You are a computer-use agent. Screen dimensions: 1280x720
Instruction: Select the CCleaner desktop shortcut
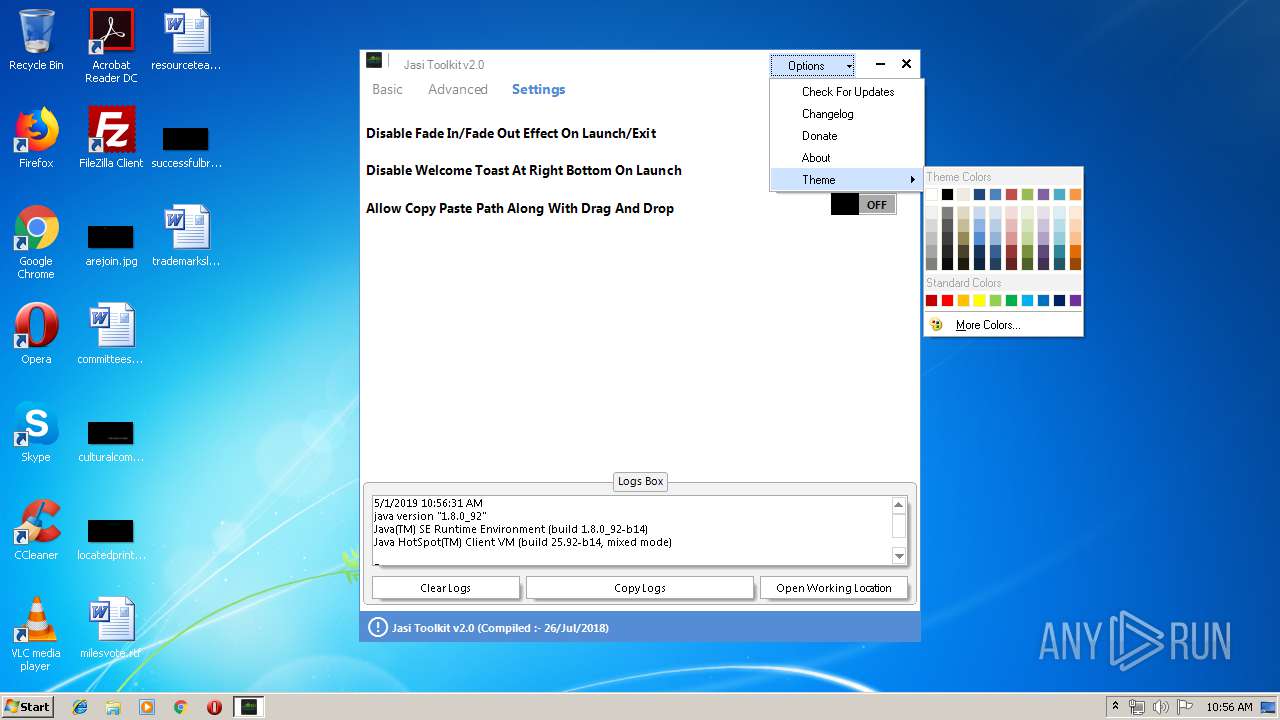pyautogui.click(x=36, y=530)
